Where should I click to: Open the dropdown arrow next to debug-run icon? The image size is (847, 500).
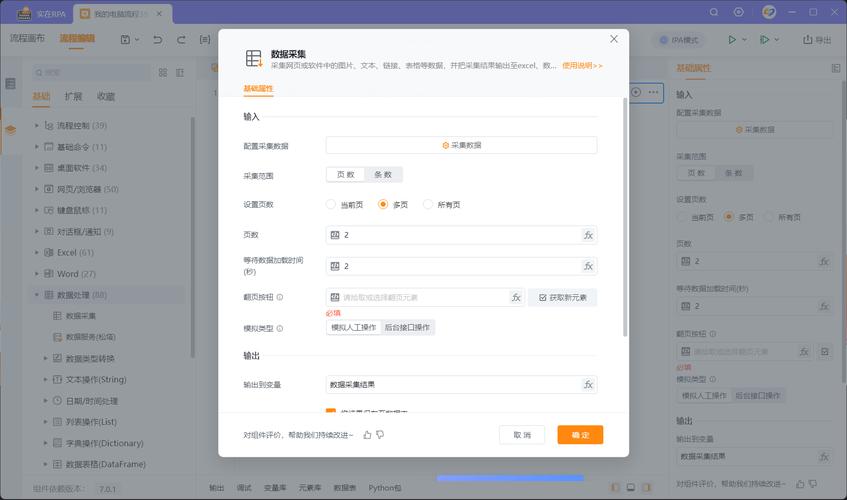coord(777,39)
